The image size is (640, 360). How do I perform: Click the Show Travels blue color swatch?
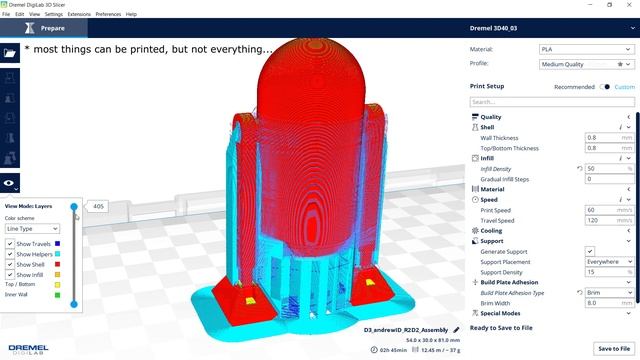pyautogui.click(x=58, y=244)
